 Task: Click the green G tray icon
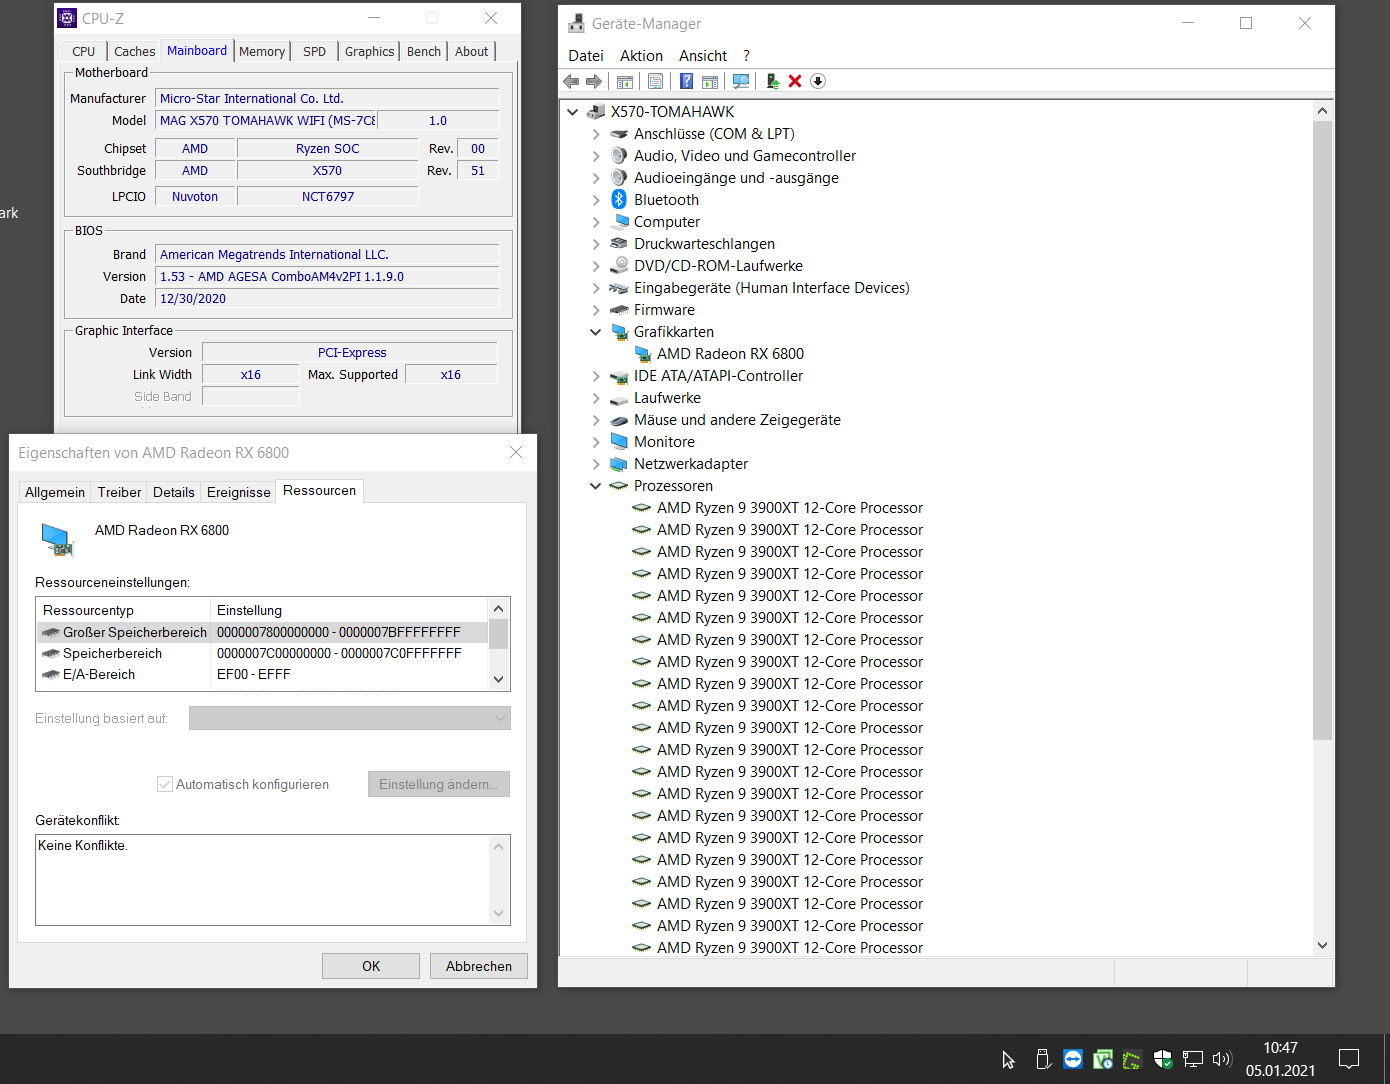coord(1132,1059)
